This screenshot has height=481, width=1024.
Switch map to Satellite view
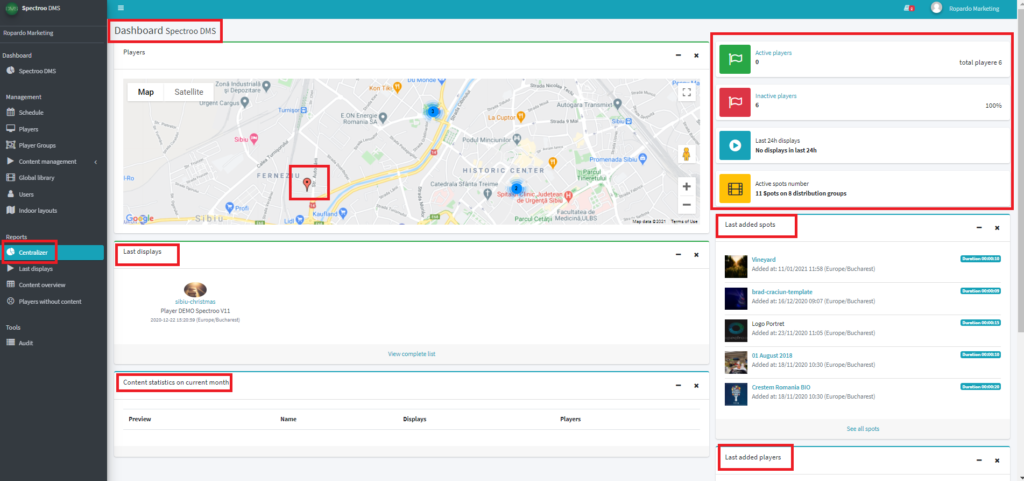click(x=189, y=92)
